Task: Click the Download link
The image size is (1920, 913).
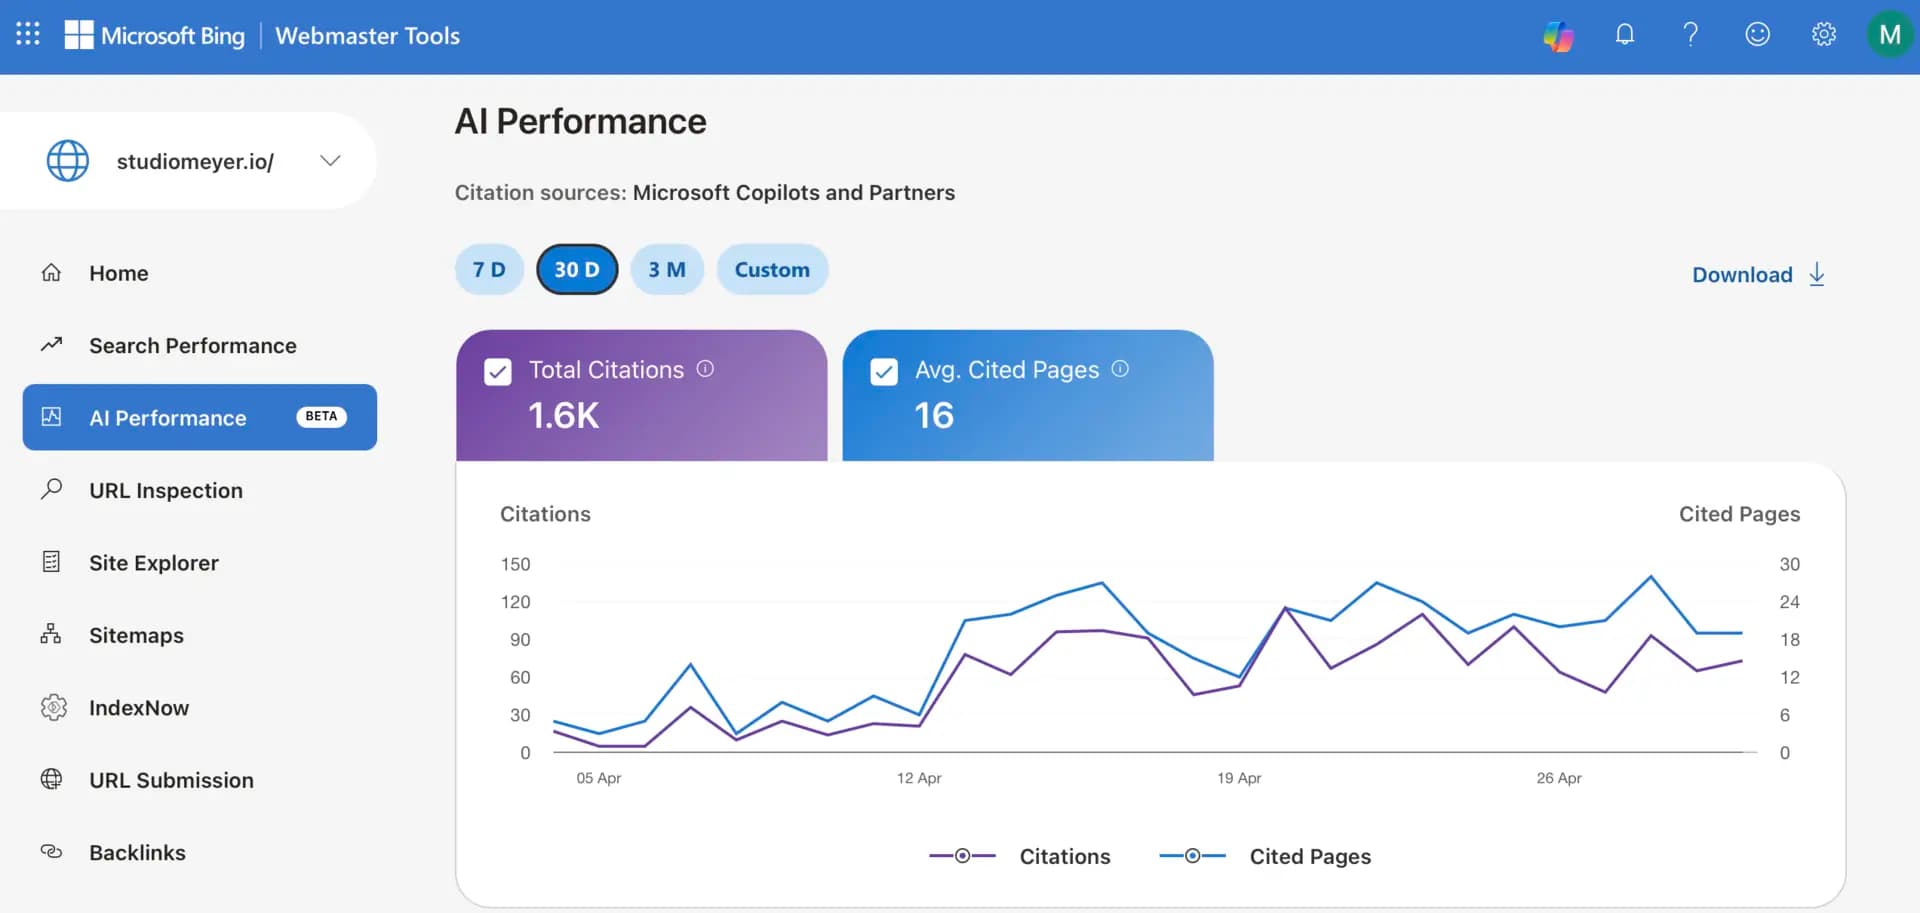Action: tap(1759, 275)
